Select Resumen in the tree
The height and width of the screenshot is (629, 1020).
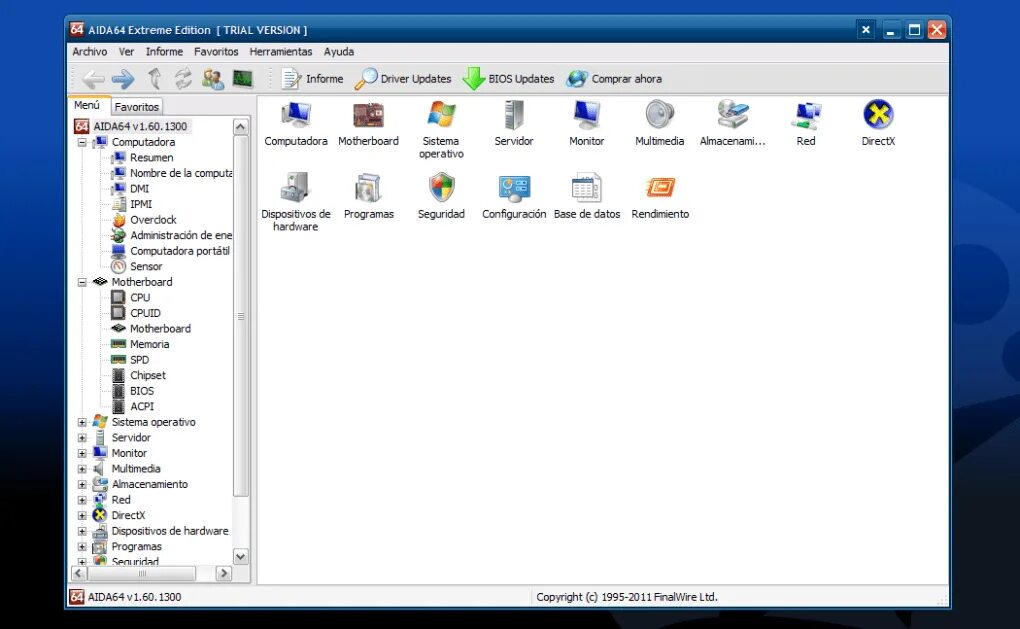coord(152,157)
